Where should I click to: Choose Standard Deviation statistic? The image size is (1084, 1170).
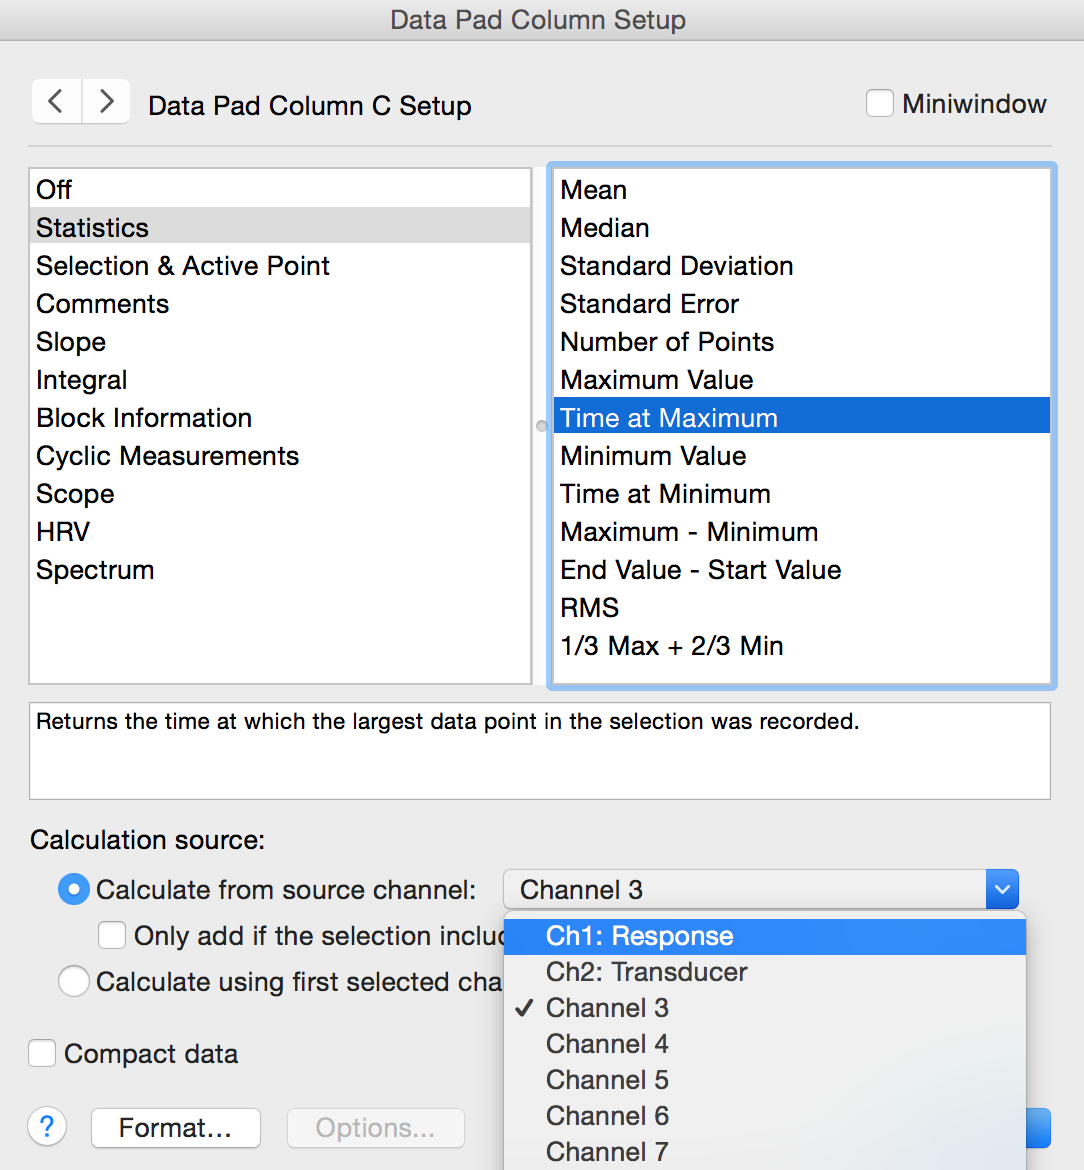point(676,266)
